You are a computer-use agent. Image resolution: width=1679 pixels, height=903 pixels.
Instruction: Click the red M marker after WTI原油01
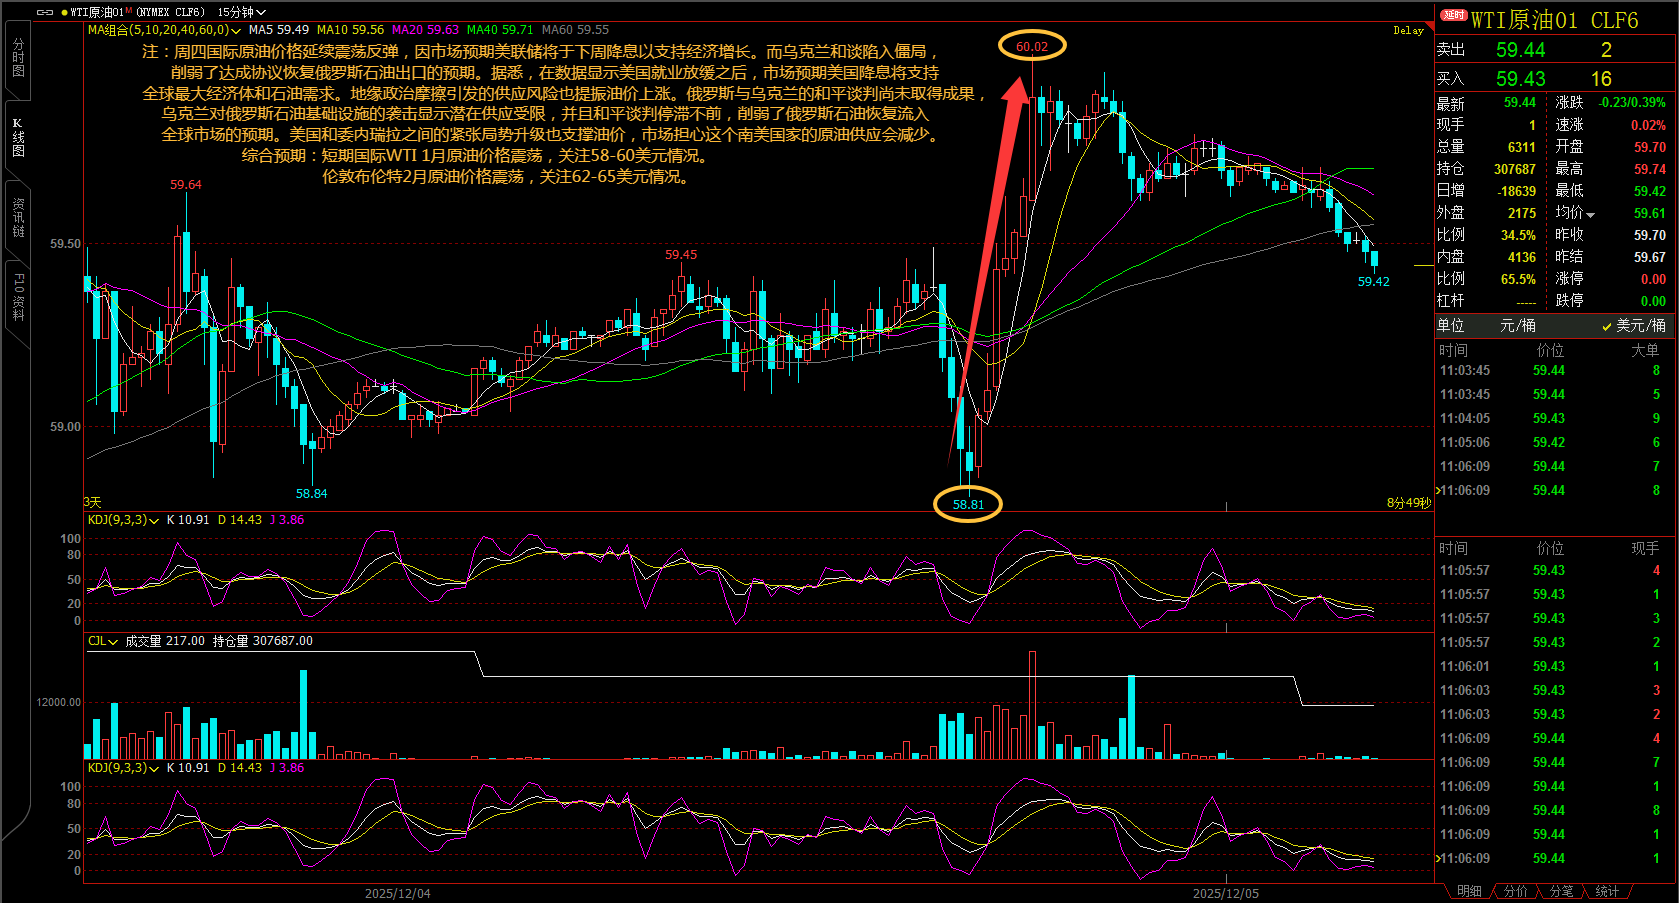tap(128, 10)
